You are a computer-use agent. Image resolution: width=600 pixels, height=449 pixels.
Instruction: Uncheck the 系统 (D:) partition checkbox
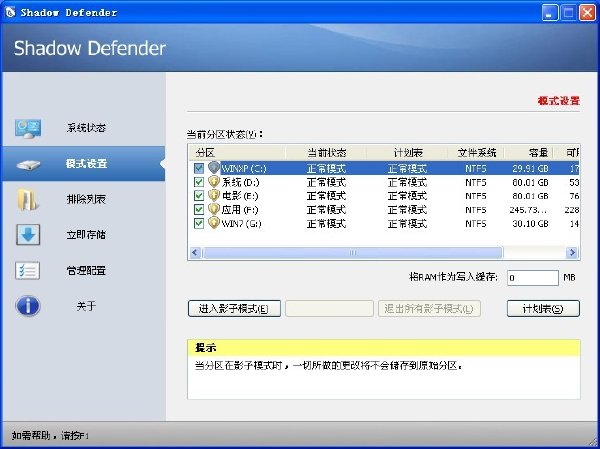[x=199, y=182]
